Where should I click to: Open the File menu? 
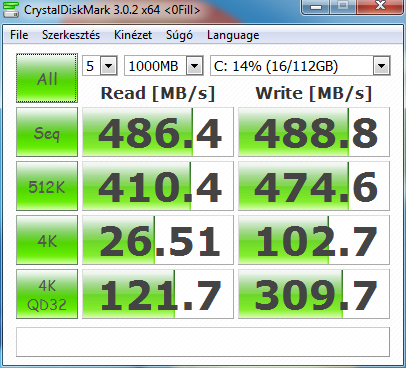point(19,35)
